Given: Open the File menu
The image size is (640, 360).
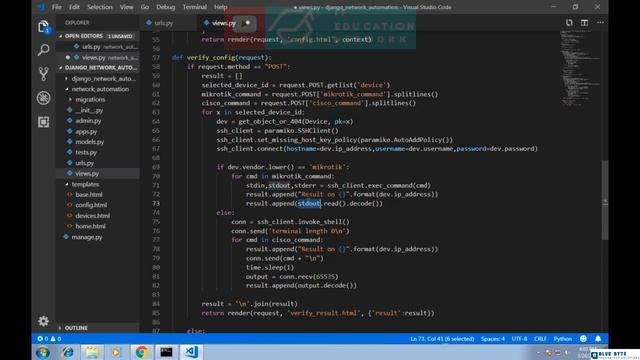Looking at the screenshot, I should [56, 7].
